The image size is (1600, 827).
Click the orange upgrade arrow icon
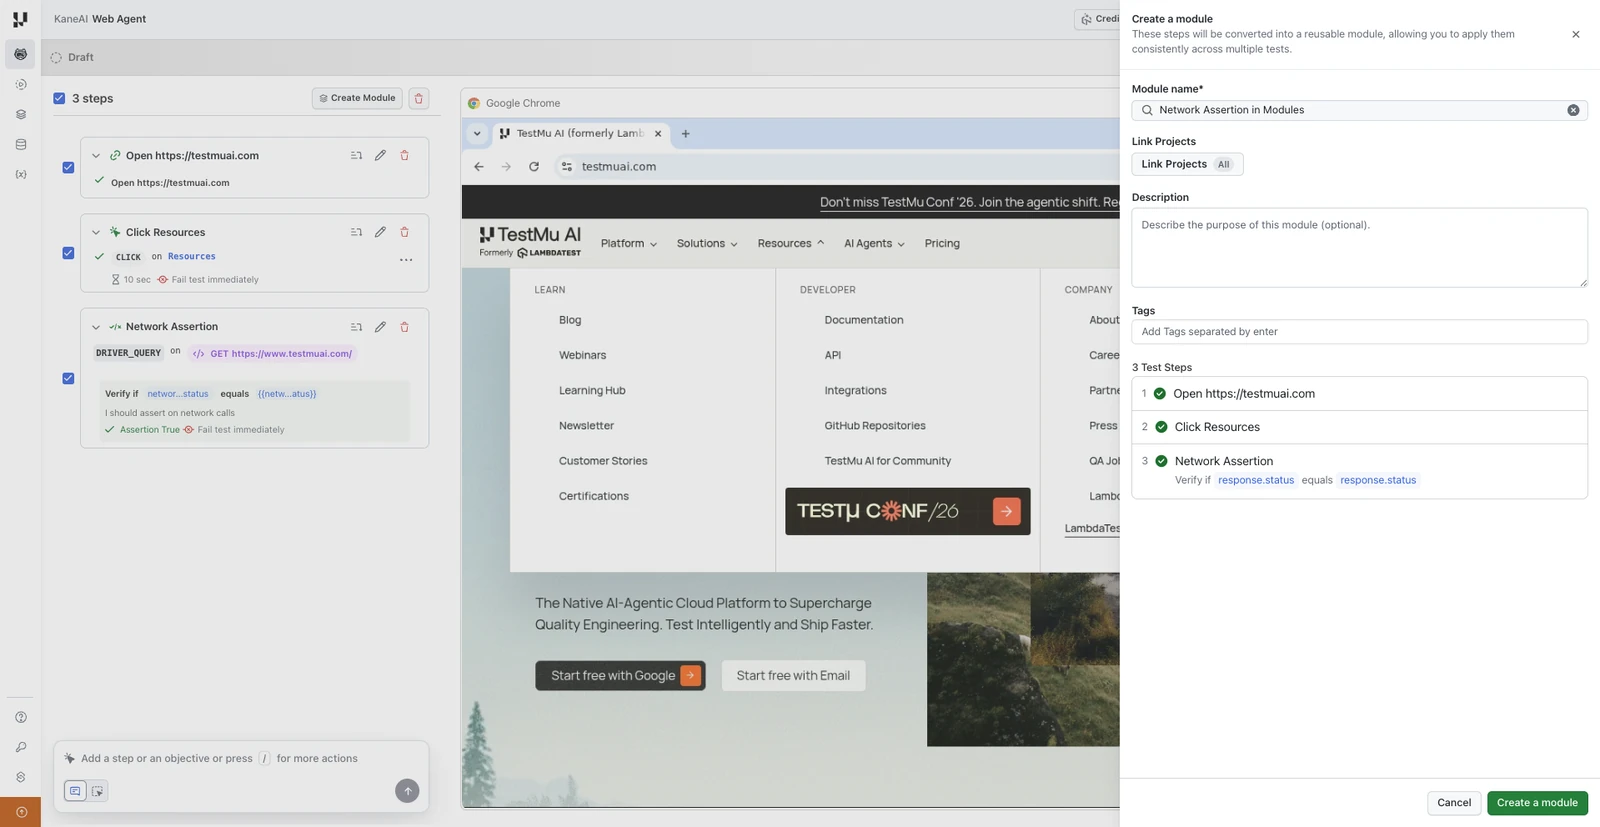click(x=20, y=812)
